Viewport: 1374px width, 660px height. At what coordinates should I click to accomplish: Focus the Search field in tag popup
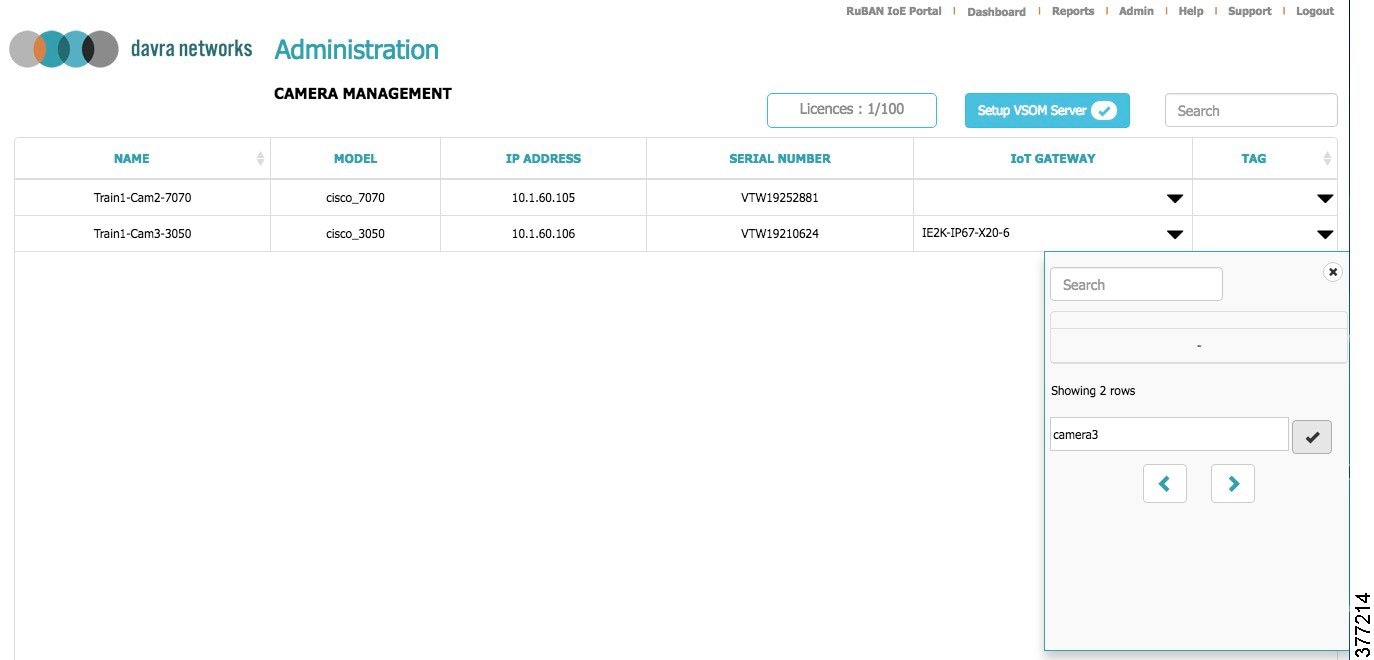pos(1136,284)
